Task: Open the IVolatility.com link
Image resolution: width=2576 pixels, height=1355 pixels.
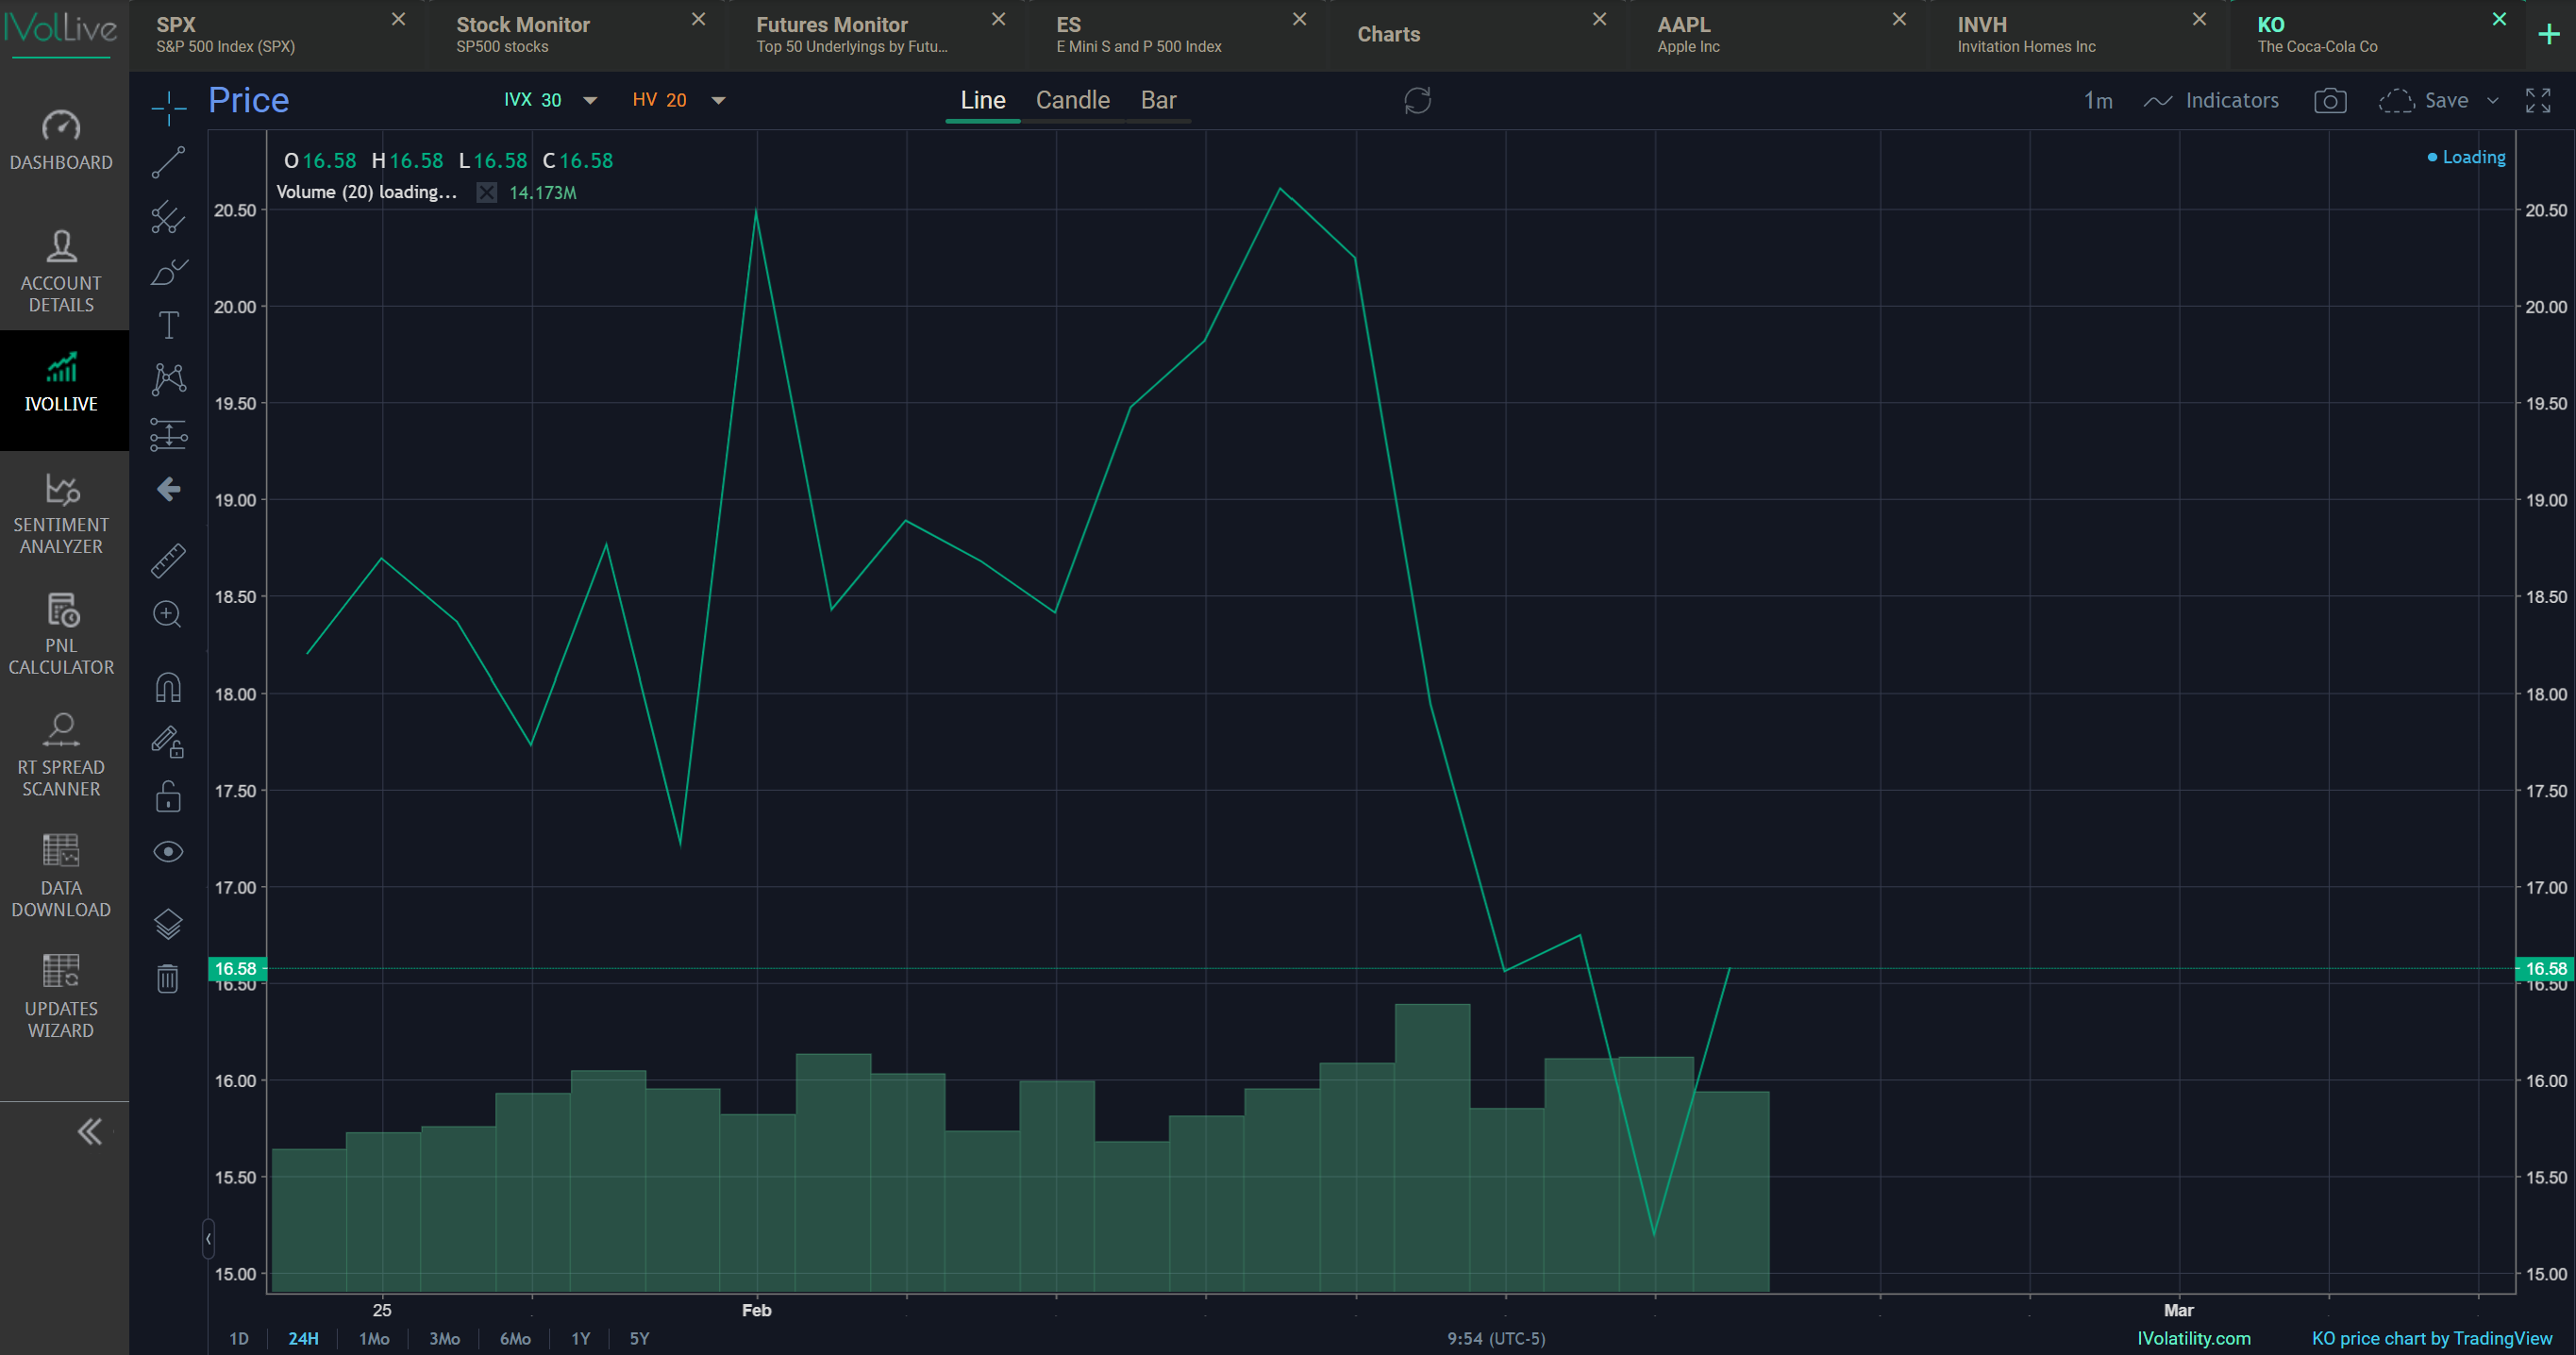Action: click(2194, 1338)
